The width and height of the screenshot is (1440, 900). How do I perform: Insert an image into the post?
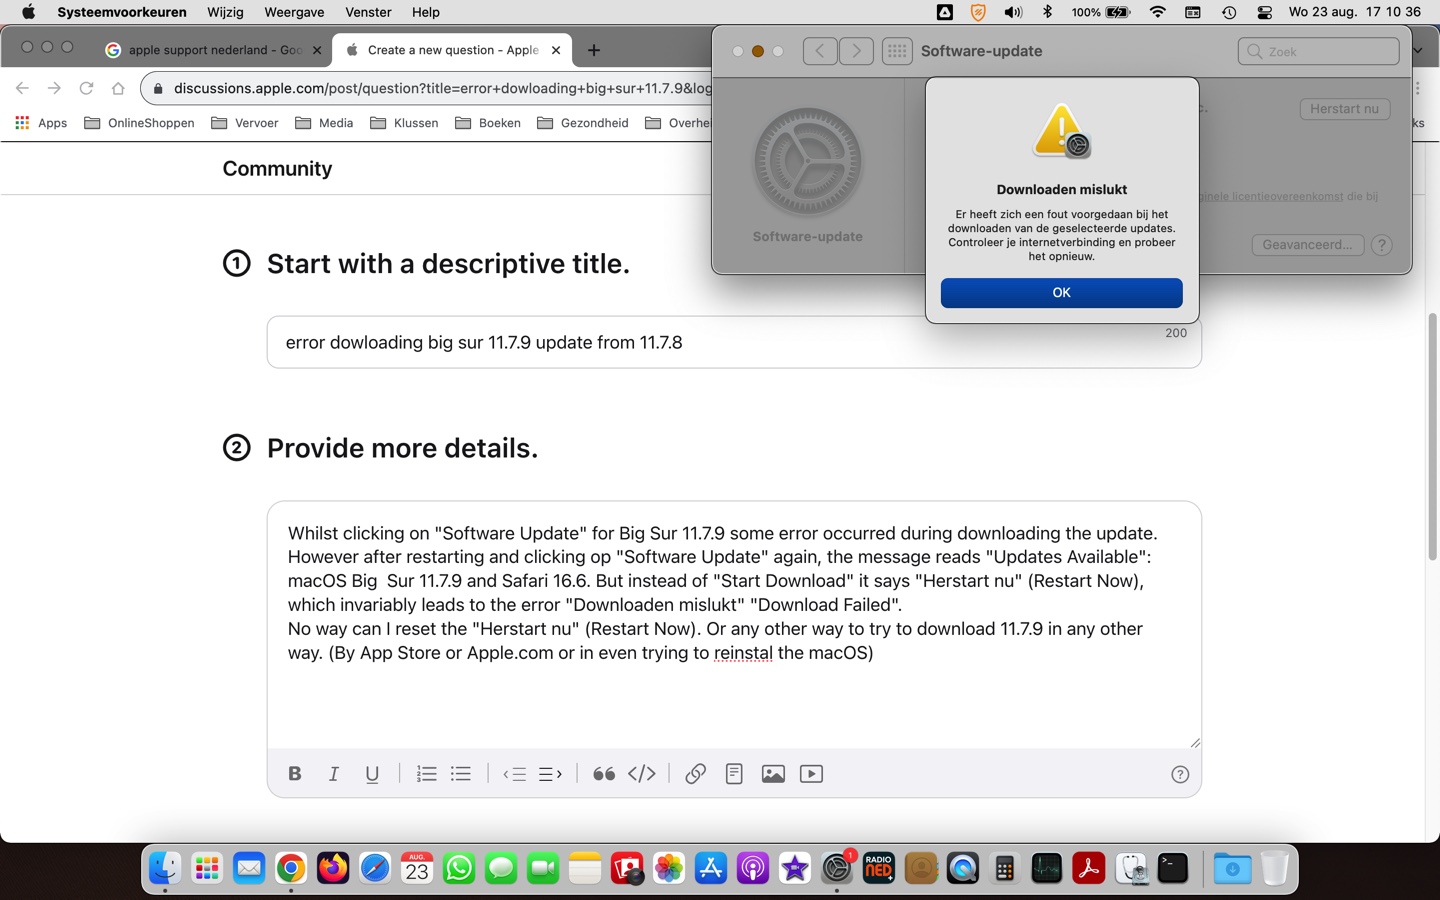click(x=773, y=773)
